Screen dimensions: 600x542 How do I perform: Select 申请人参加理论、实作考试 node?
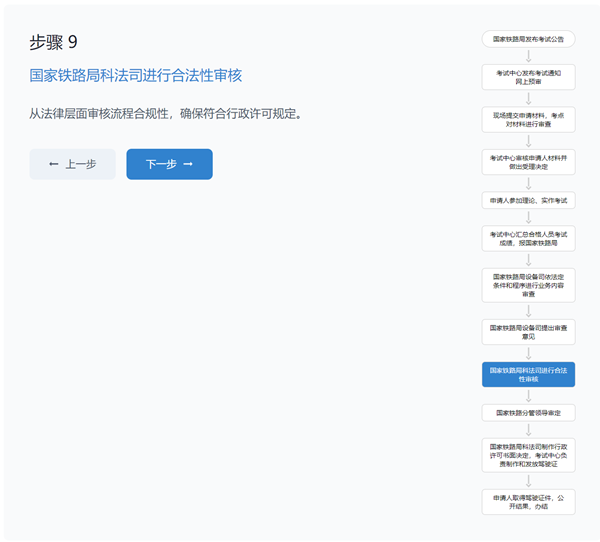click(528, 200)
